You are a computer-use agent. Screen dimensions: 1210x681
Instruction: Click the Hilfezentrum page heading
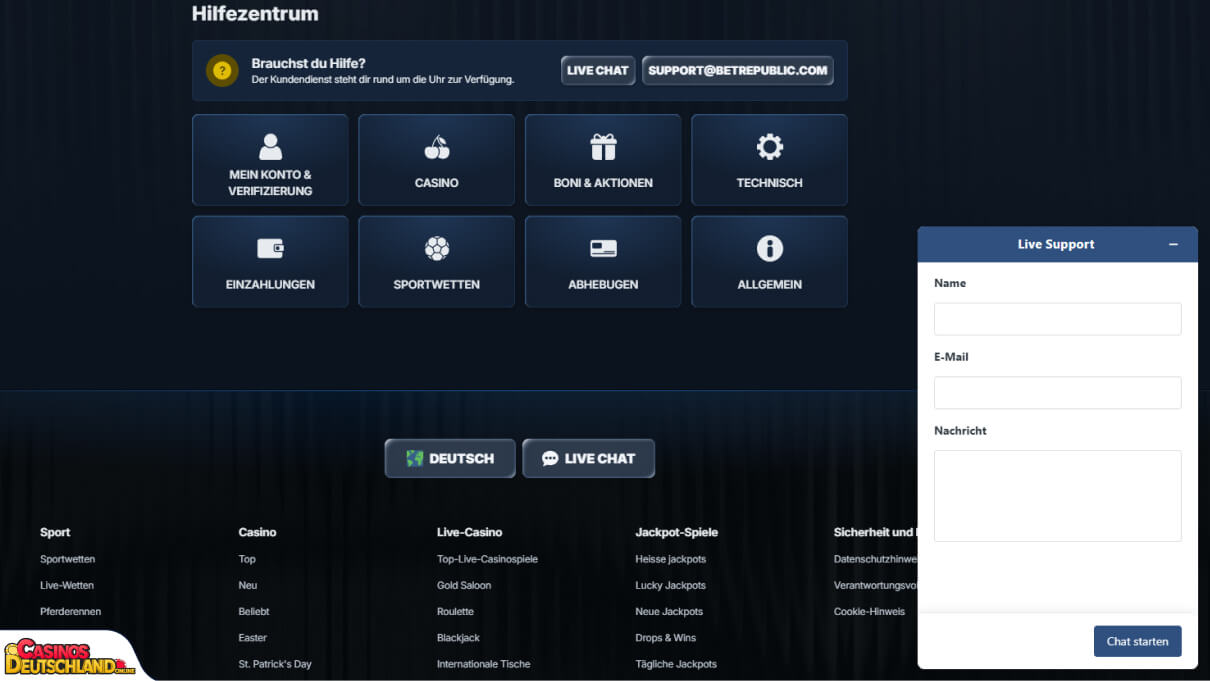[255, 14]
